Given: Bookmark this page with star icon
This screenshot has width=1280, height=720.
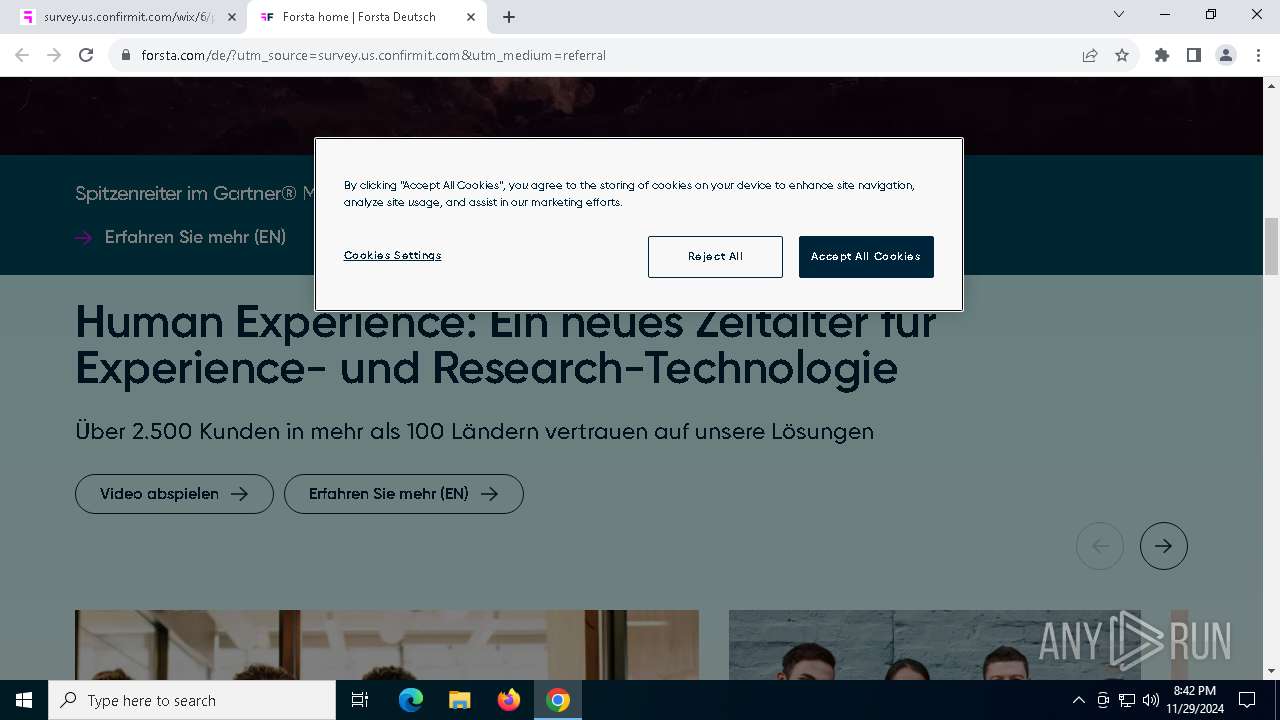Looking at the screenshot, I should coord(1122,55).
